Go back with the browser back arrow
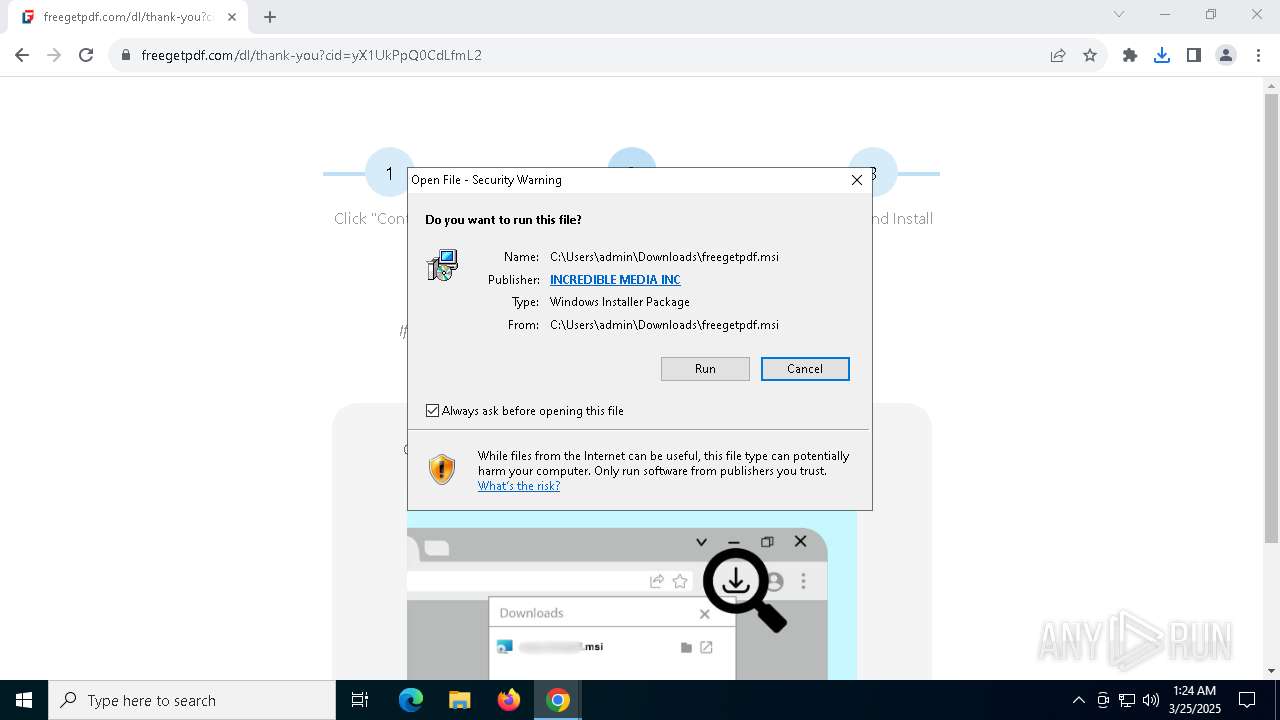The image size is (1280, 720). click(x=22, y=55)
